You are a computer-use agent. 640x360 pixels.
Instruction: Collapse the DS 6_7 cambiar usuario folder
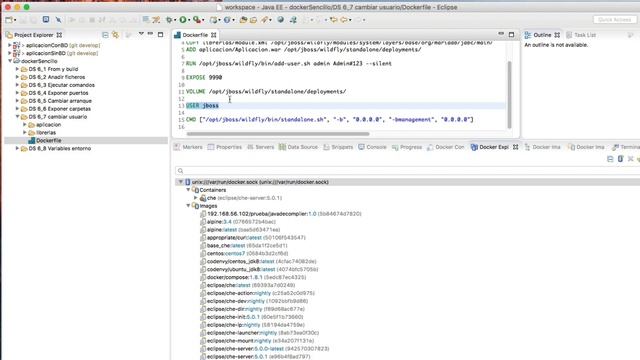pos(18,117)
